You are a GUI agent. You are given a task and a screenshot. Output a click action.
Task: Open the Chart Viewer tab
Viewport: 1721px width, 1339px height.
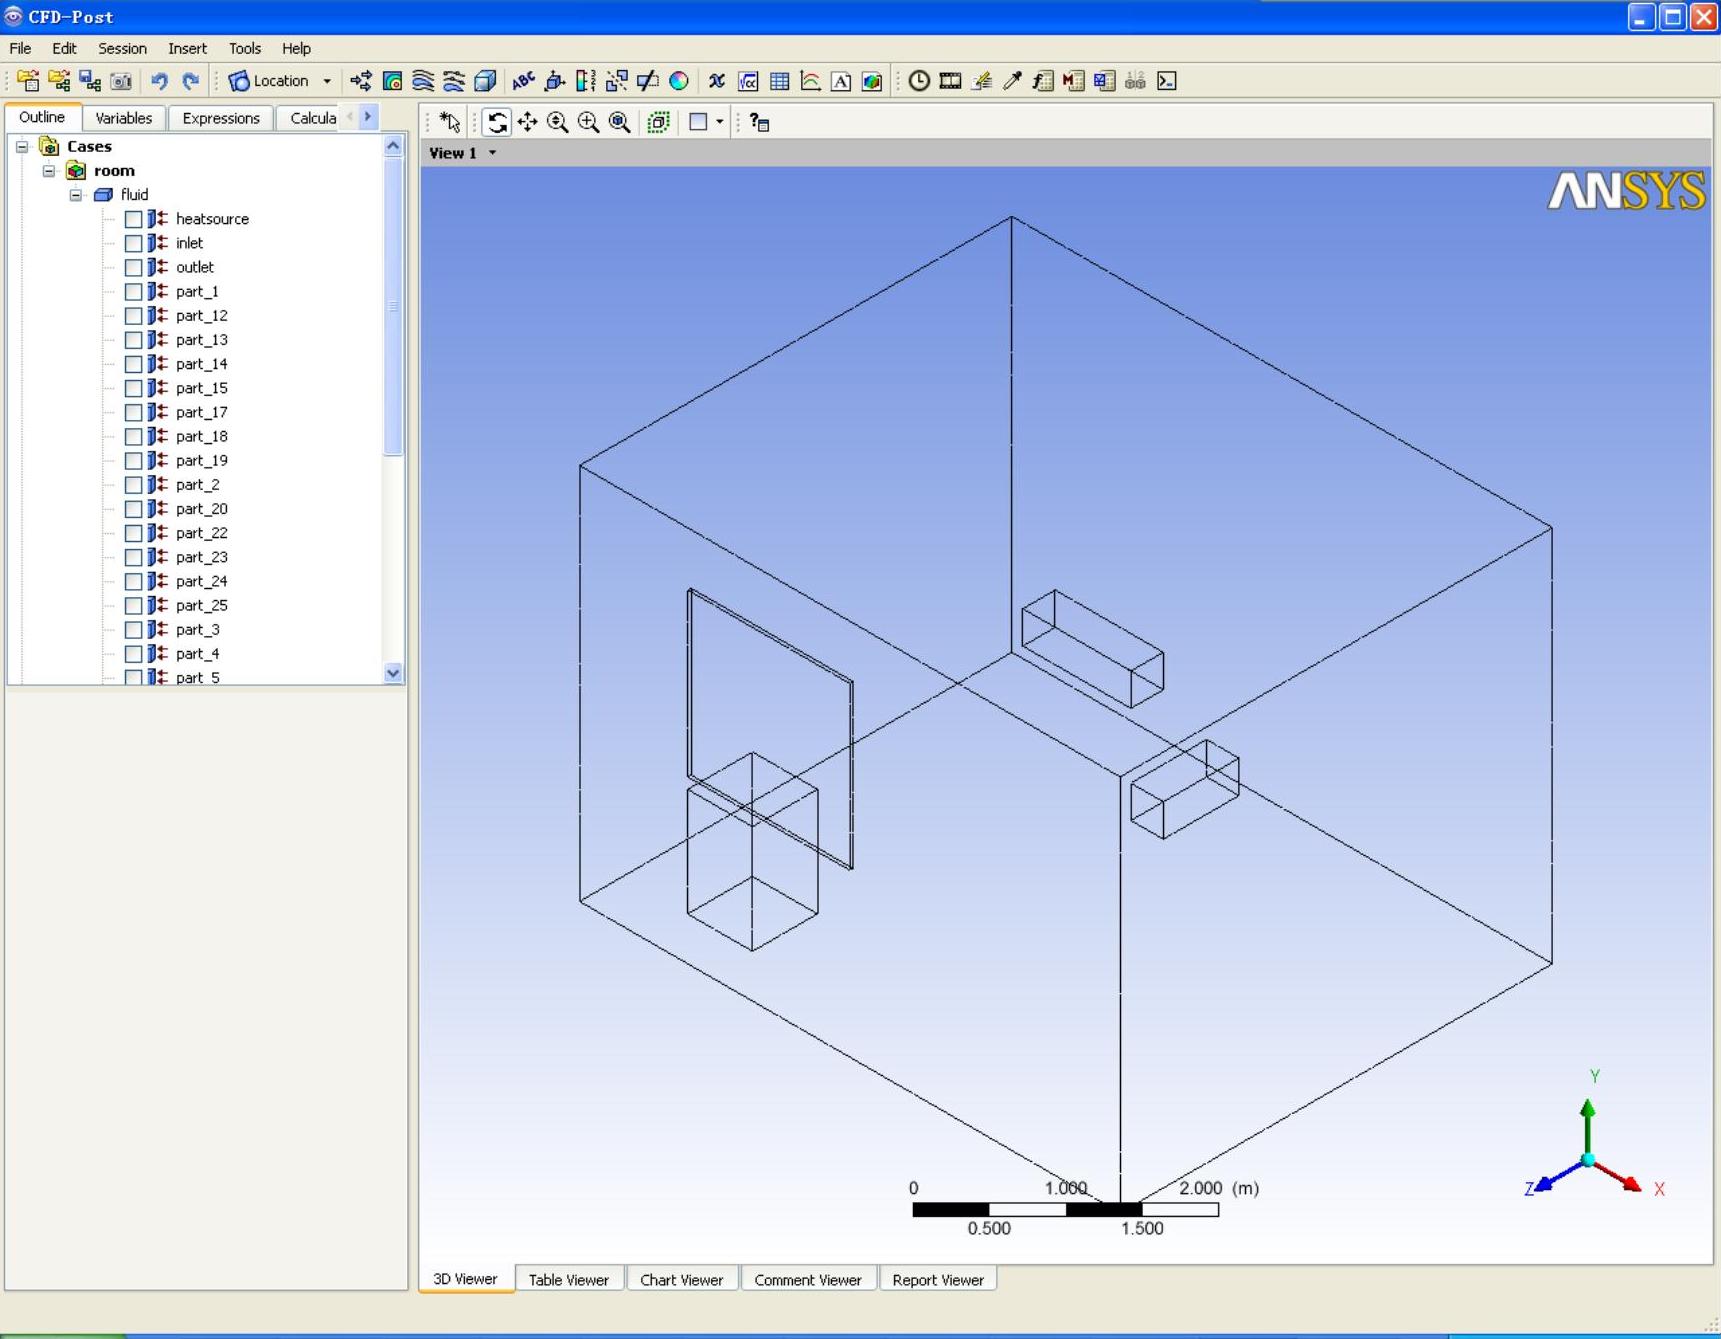[x=681, y=1279]
